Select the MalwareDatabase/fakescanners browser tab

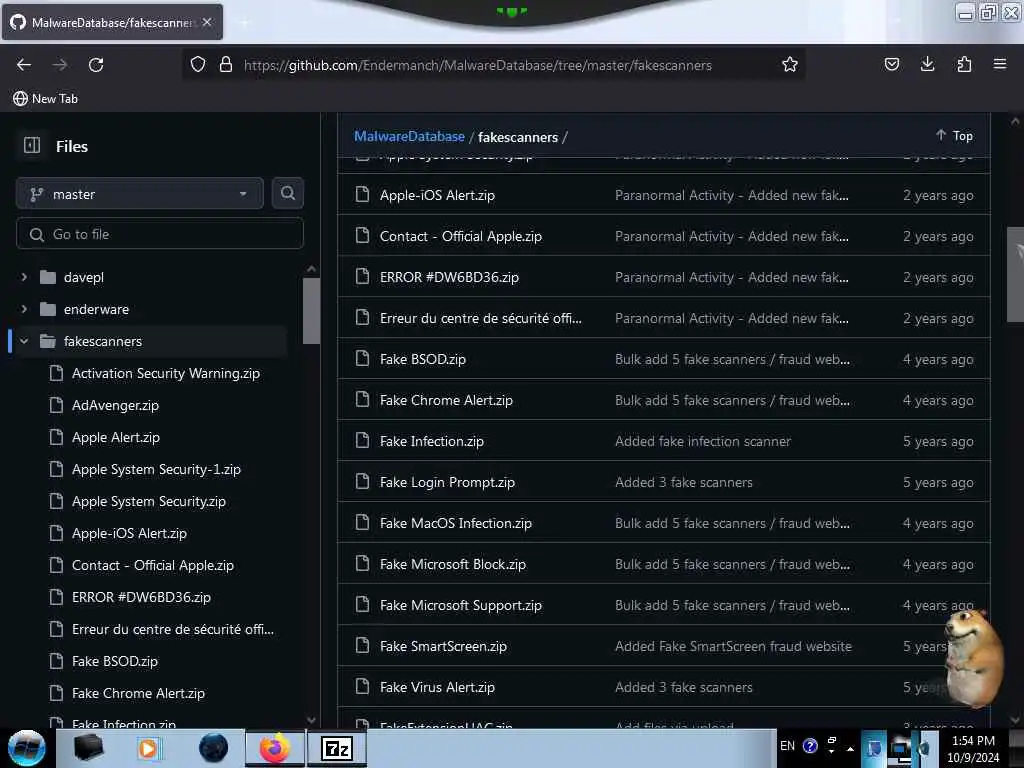coord(112,22)
